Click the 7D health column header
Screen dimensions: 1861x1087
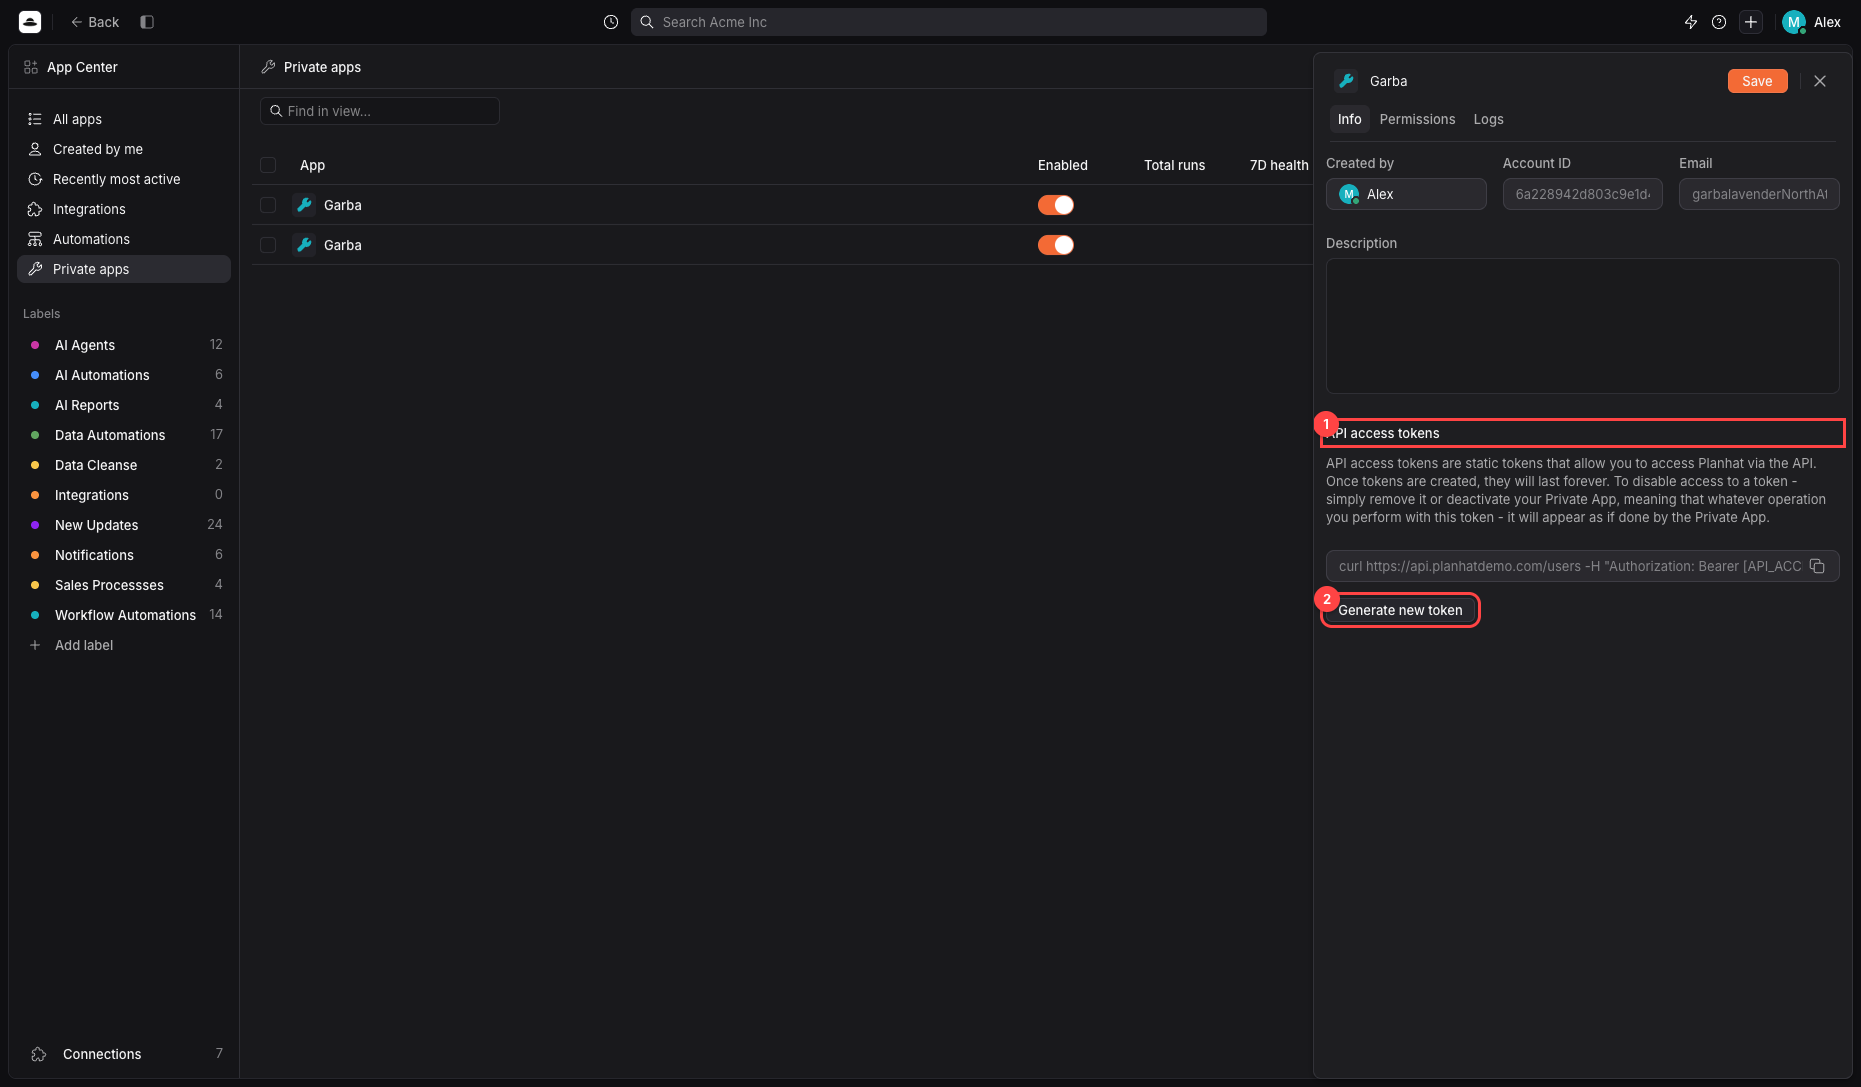click(x=1279, y=165)
